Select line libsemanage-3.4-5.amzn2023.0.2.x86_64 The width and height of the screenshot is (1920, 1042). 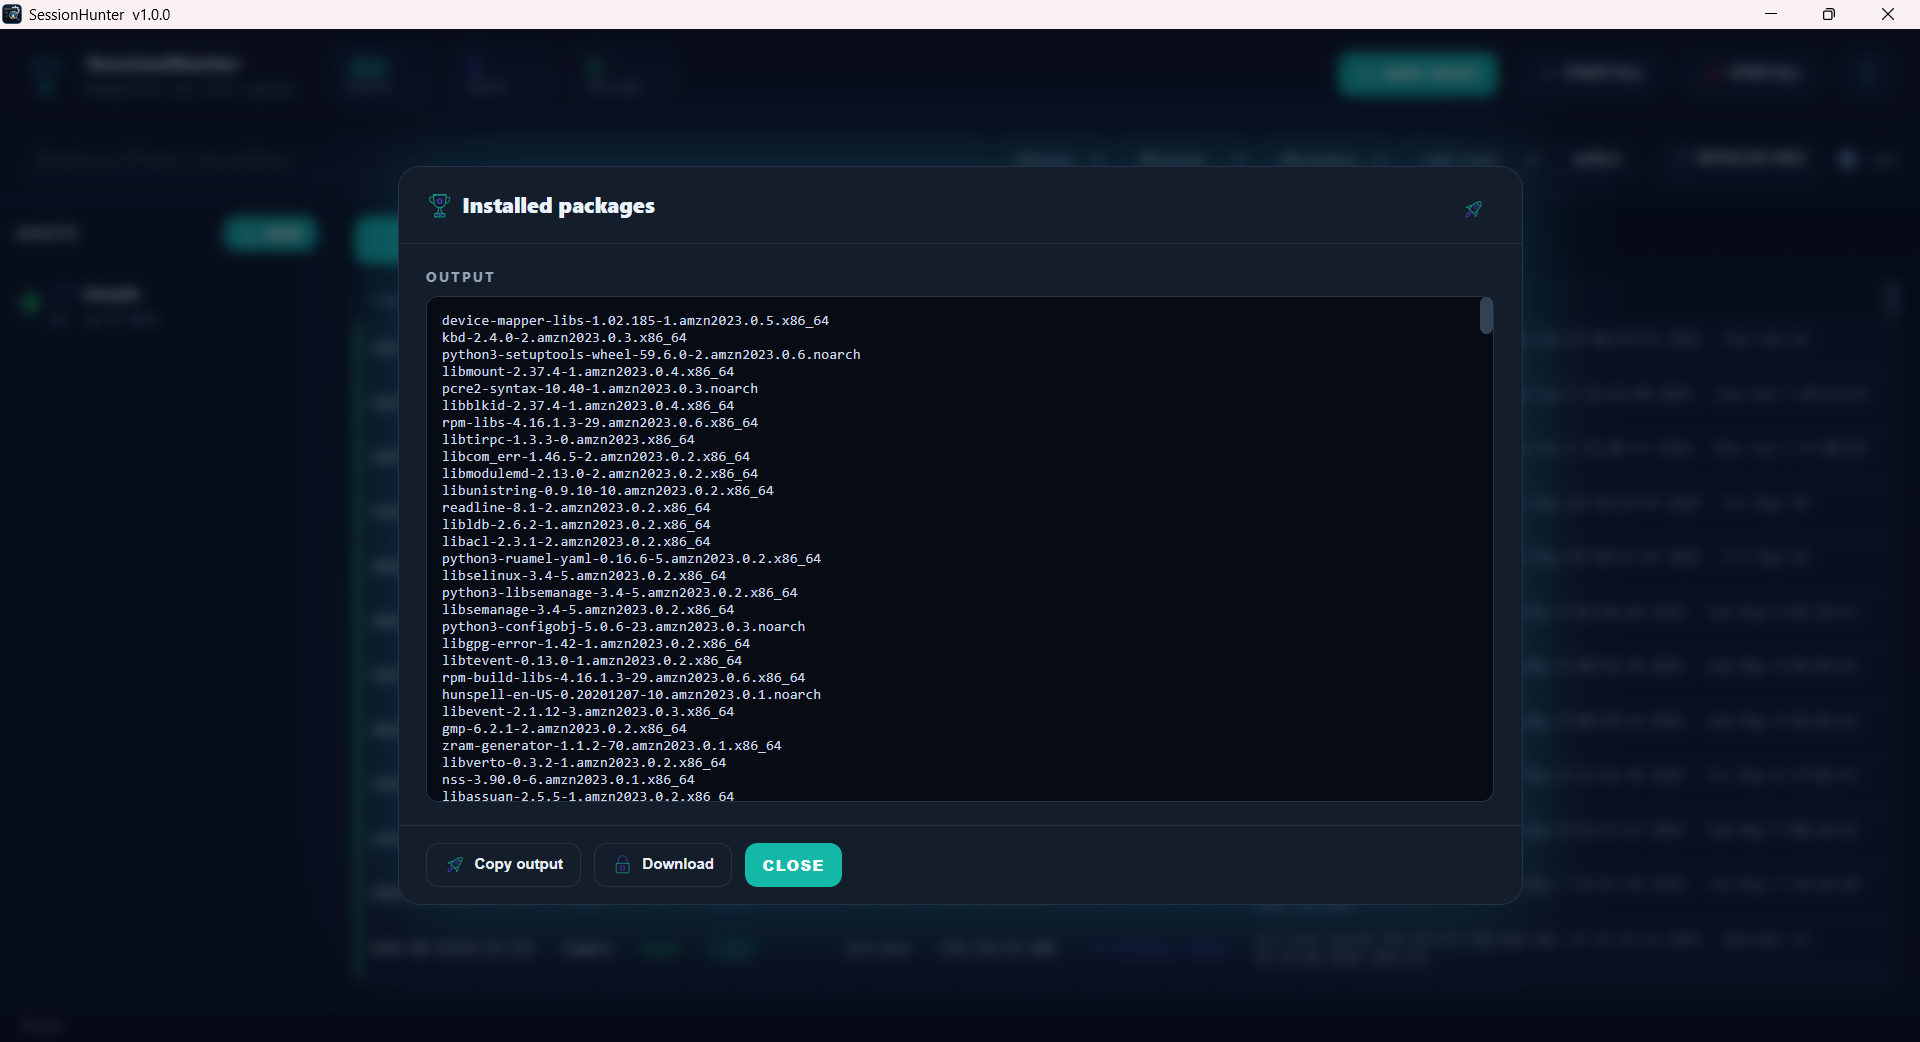(588, 610)
